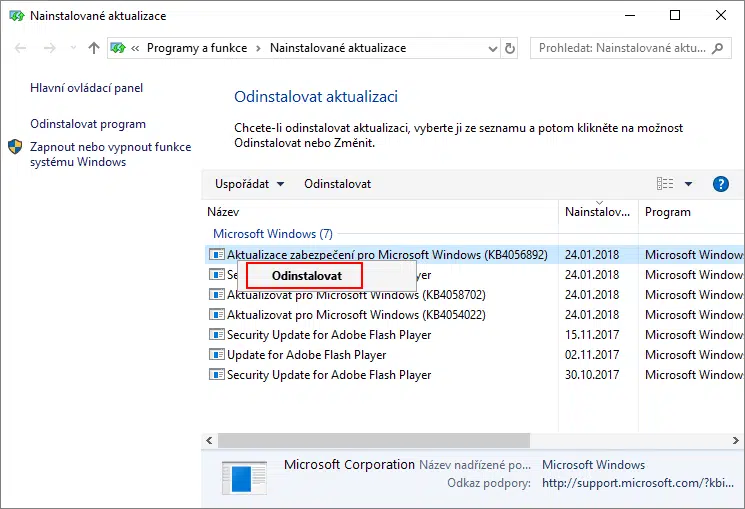The height and width of the screenshot is (509, 745).
Task: Close the Nainstalované aktualizace window
Action: 721,15
